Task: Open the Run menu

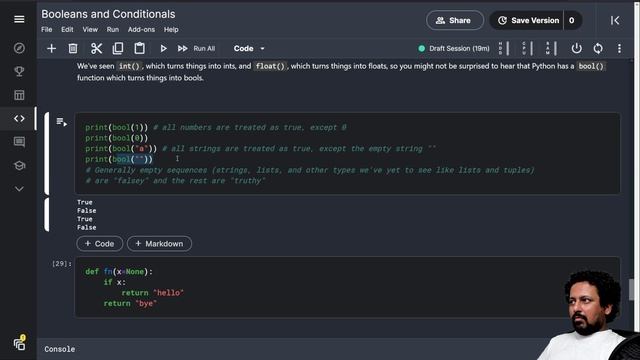Action: (113, 29)
